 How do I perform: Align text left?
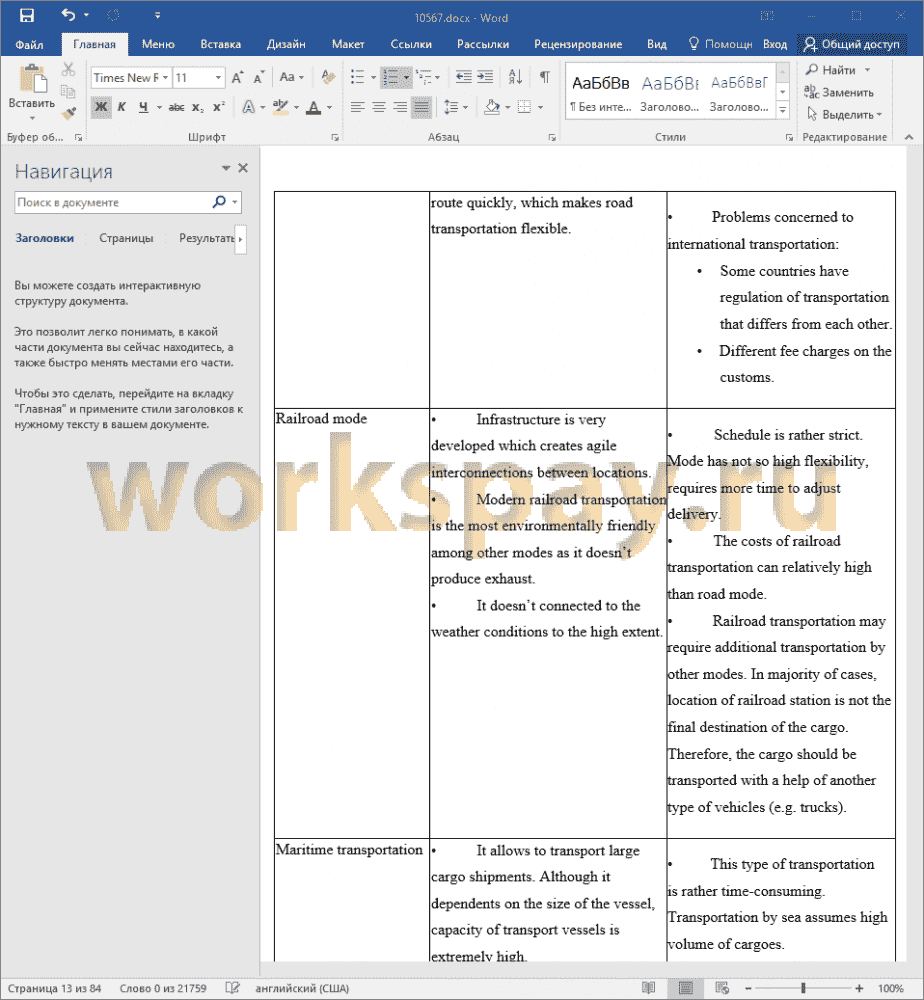click(x=358, y=107)
